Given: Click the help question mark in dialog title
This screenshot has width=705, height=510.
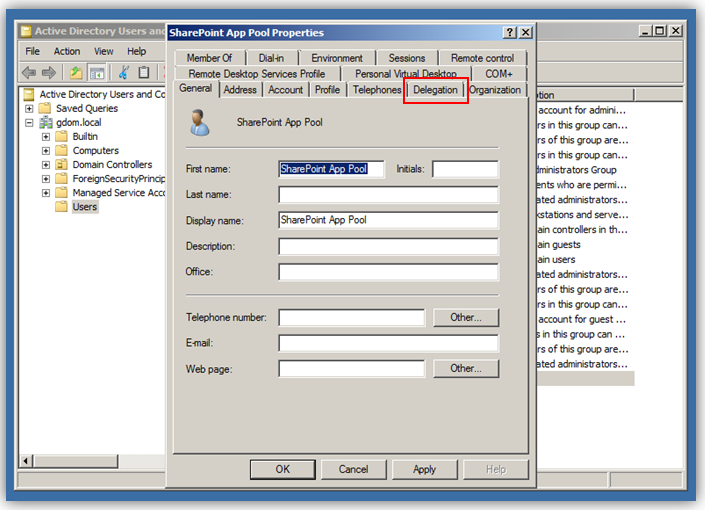Looking at the screenshot, I should click(509, 32).
